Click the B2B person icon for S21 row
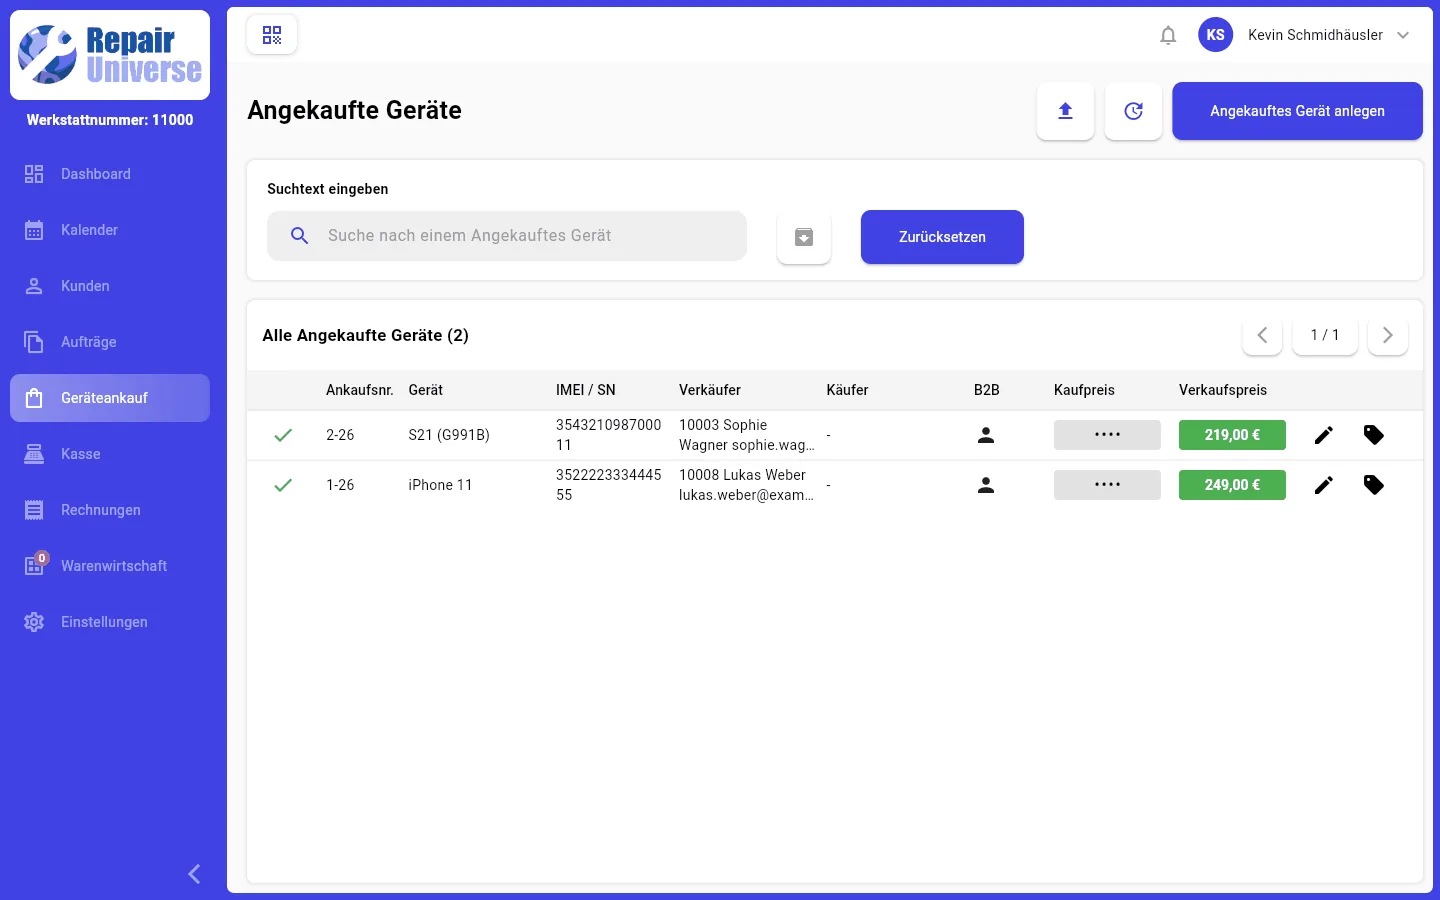 click(x=986, y=435)
